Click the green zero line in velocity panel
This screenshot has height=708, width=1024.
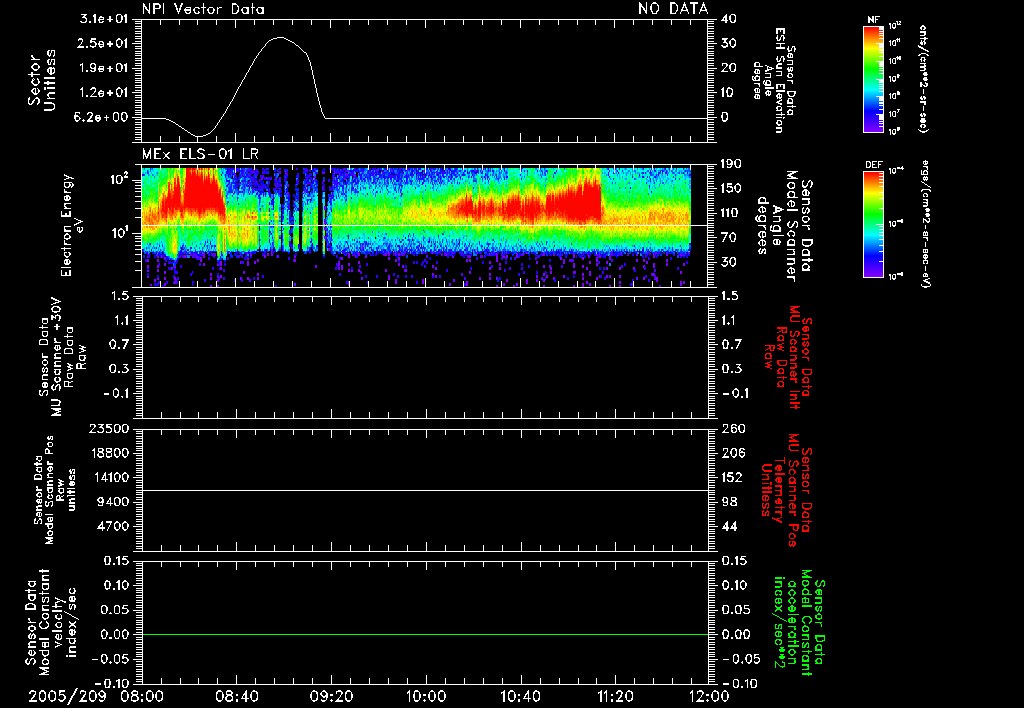pyautogui.click(x=425, y=634)
